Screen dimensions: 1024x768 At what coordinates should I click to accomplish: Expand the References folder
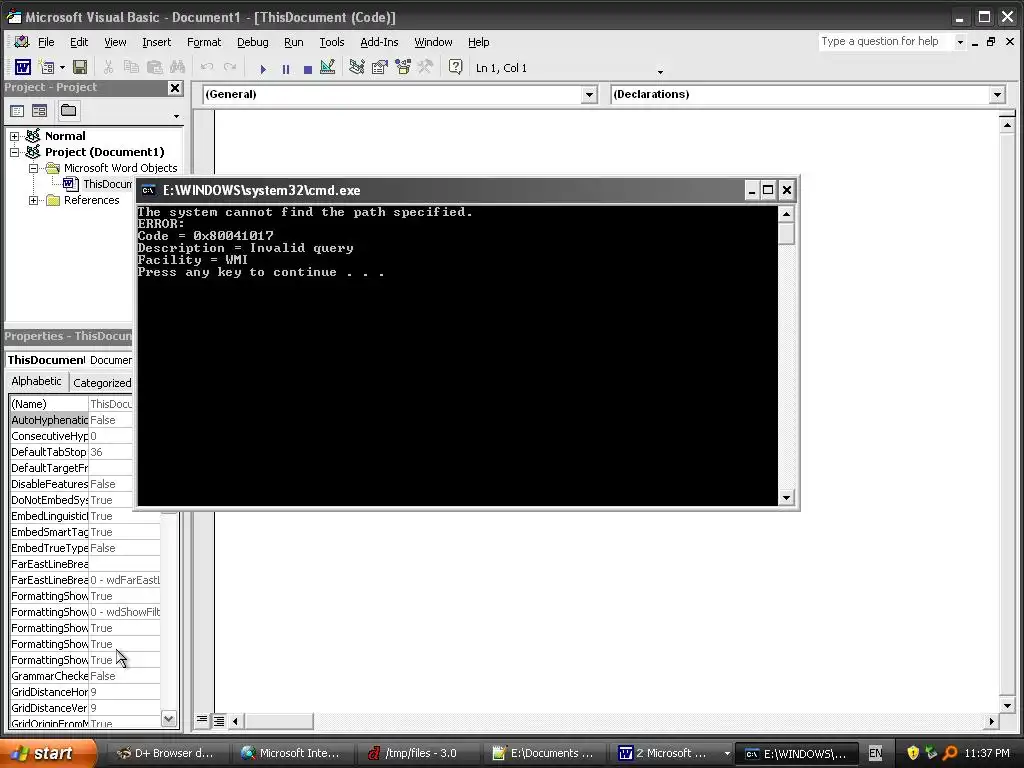33,200
